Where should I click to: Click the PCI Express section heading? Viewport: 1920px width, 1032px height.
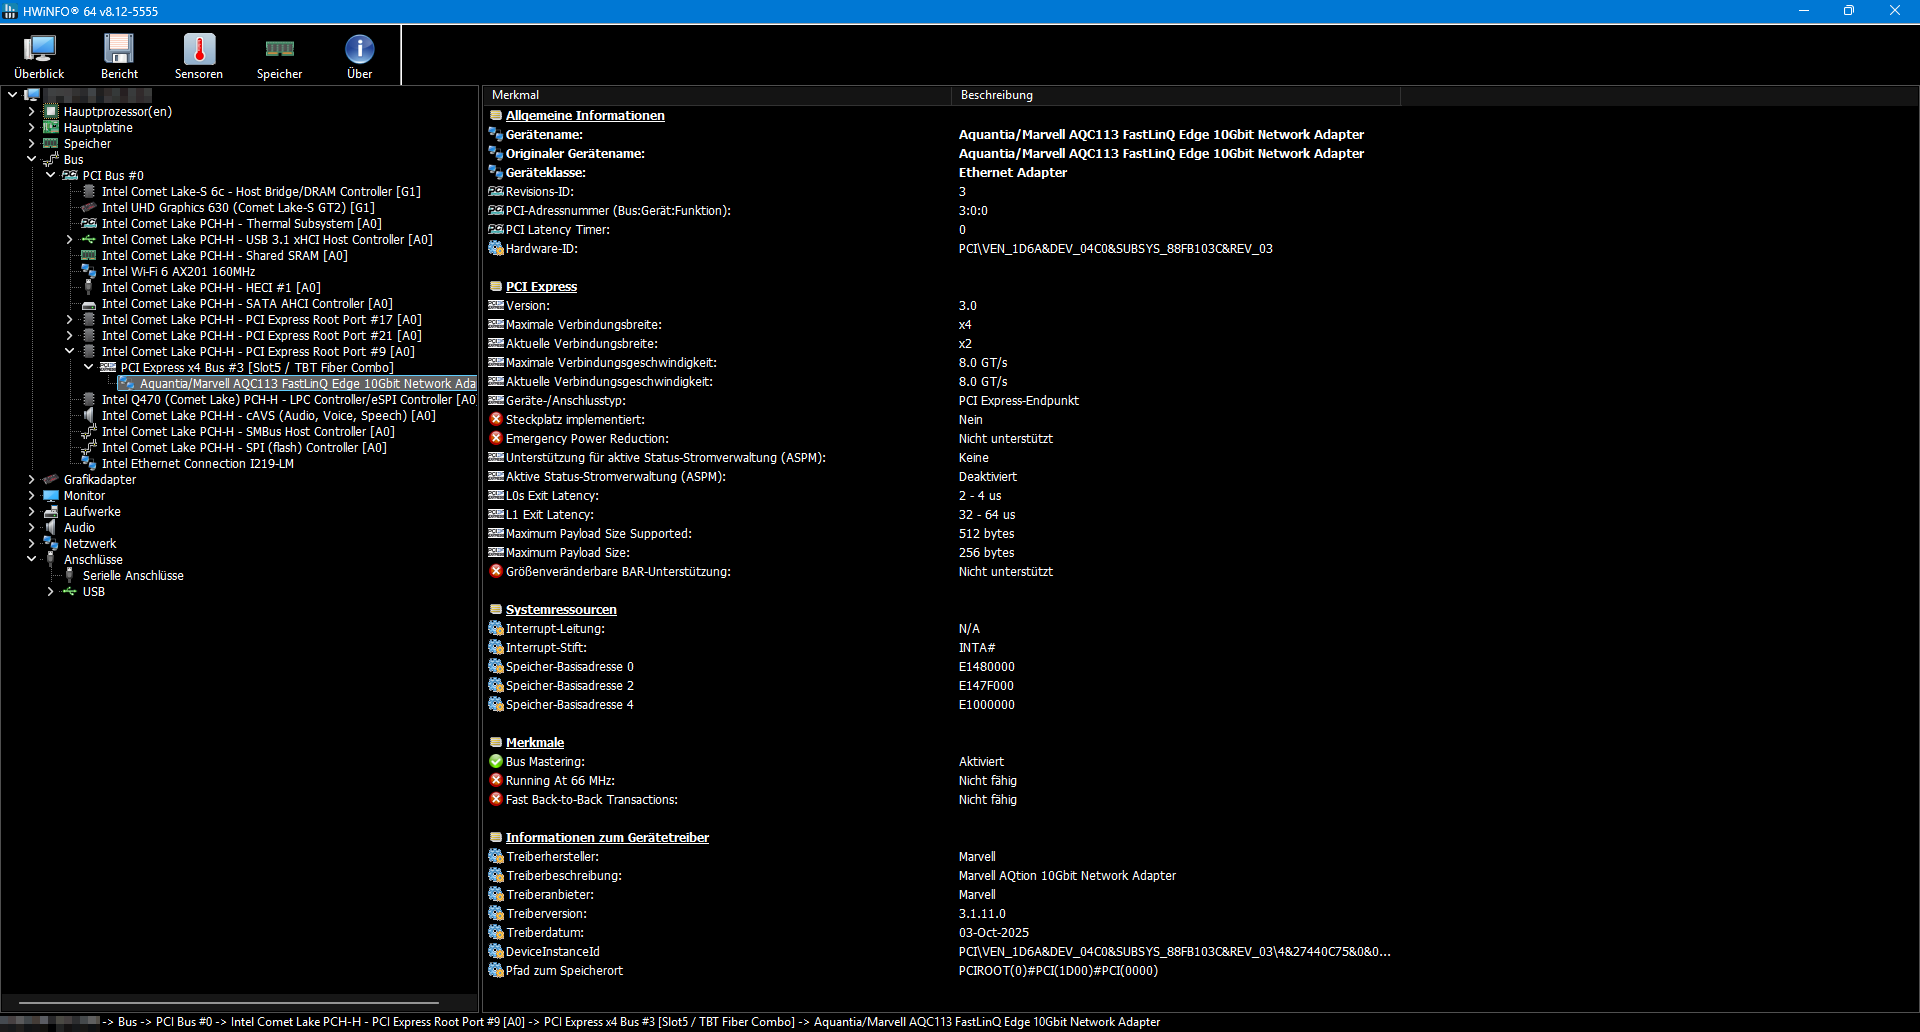(x=541, y=287)
